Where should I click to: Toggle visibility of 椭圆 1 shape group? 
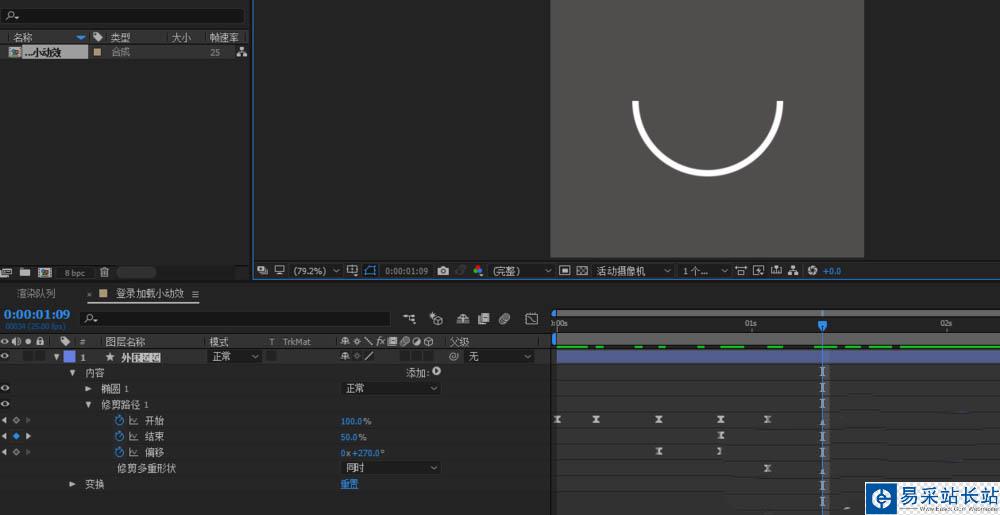coord(5,388)
